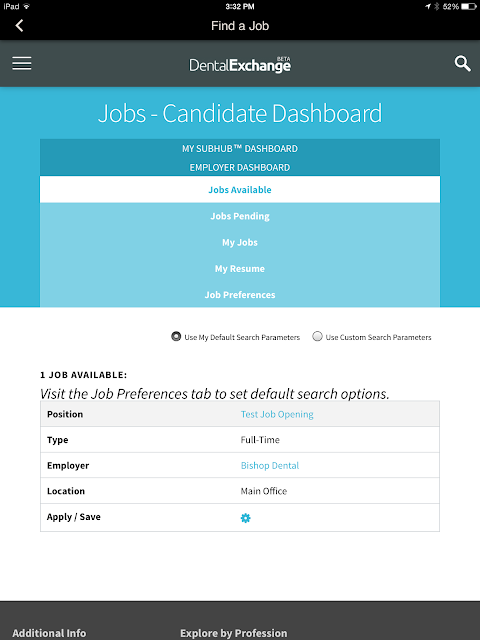480x640 pixels.
Task: Switch to EMPLOYER DASHBOARD
Action: pyautogui.click(x=240, y=167)
